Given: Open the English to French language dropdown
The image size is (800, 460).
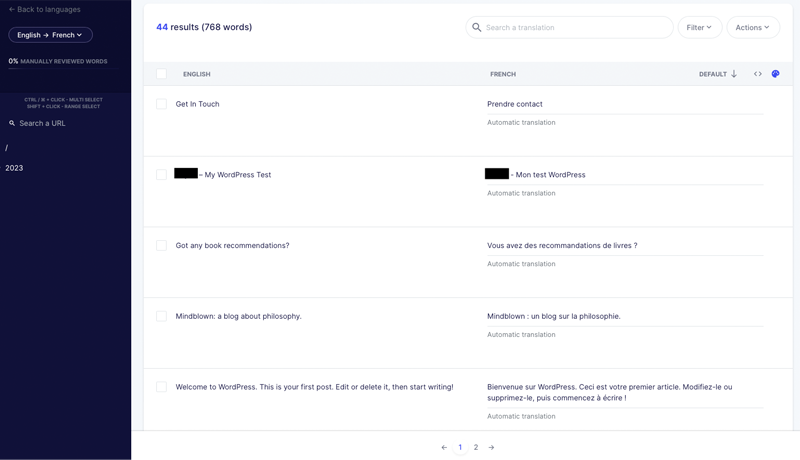Looking at the screenshot, I should (x=50, y=35).
